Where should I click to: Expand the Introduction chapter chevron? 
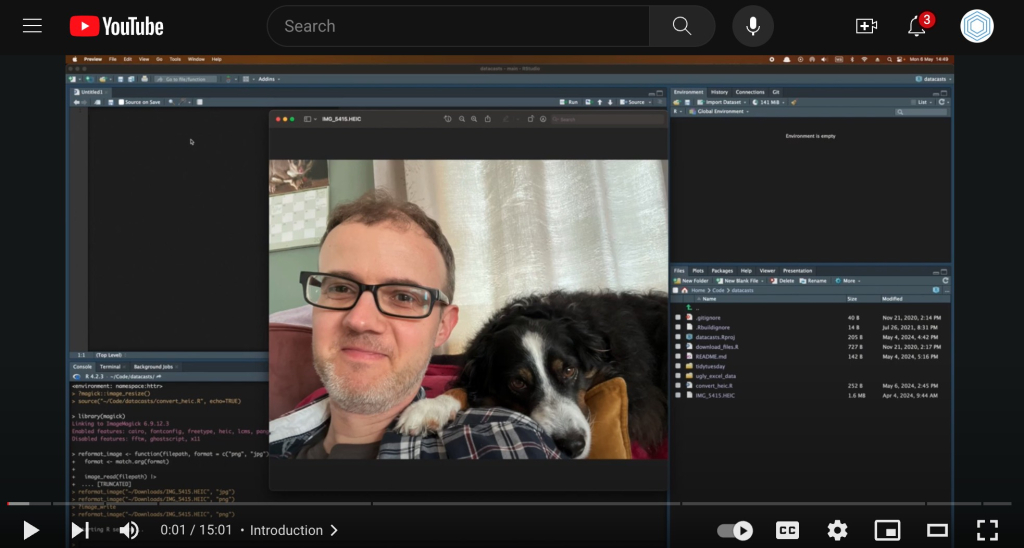click(x=334, y=530)
